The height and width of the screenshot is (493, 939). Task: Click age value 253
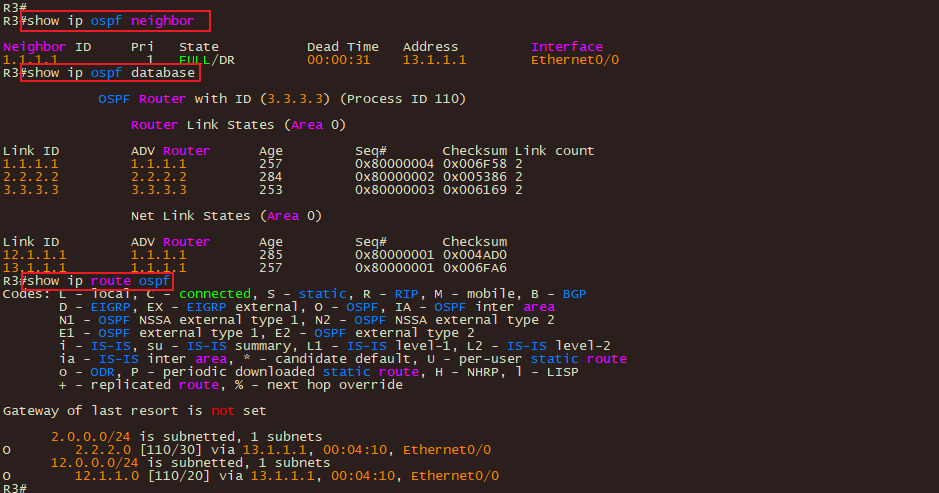[271, 190]
